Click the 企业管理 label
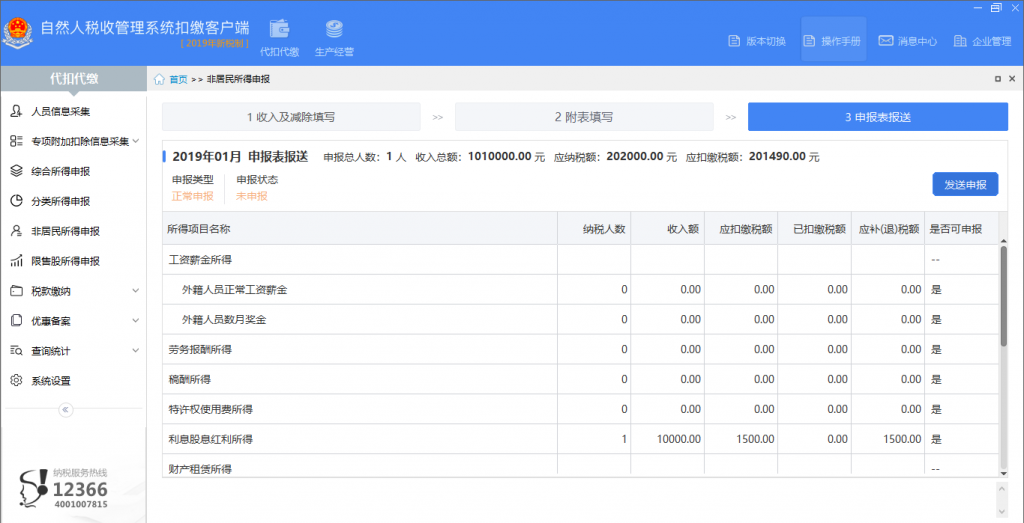 (991, 41)
